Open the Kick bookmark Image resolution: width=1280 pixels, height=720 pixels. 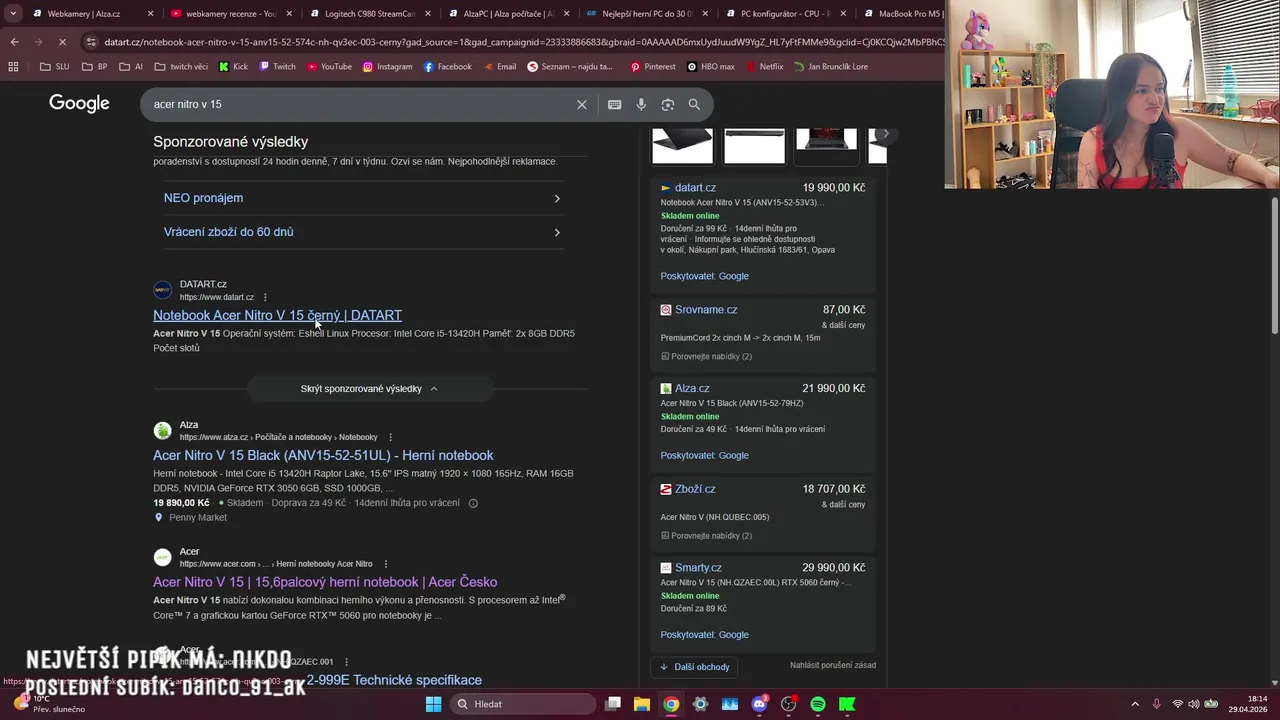(233, 67)
